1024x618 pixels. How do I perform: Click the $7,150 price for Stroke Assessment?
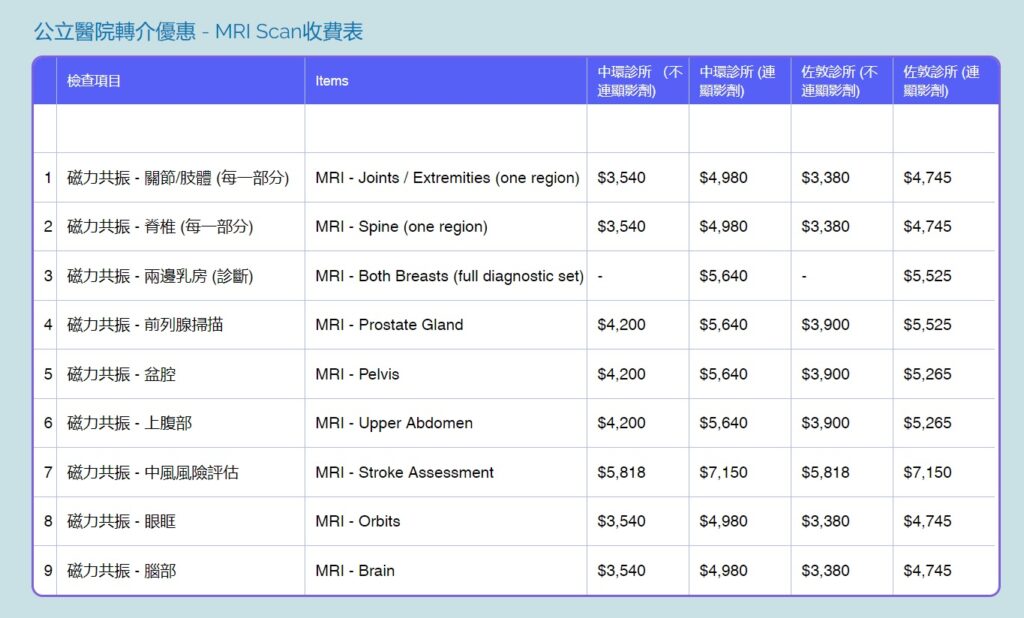pyautogui.click(x=724, y=472)
